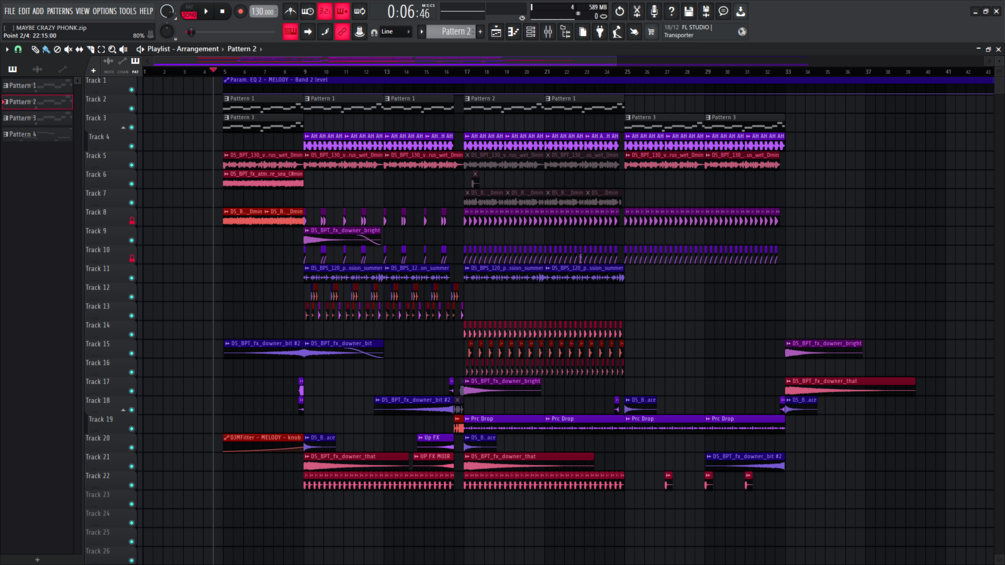Show audio clips in the picker panel

(x=37, y=69)
